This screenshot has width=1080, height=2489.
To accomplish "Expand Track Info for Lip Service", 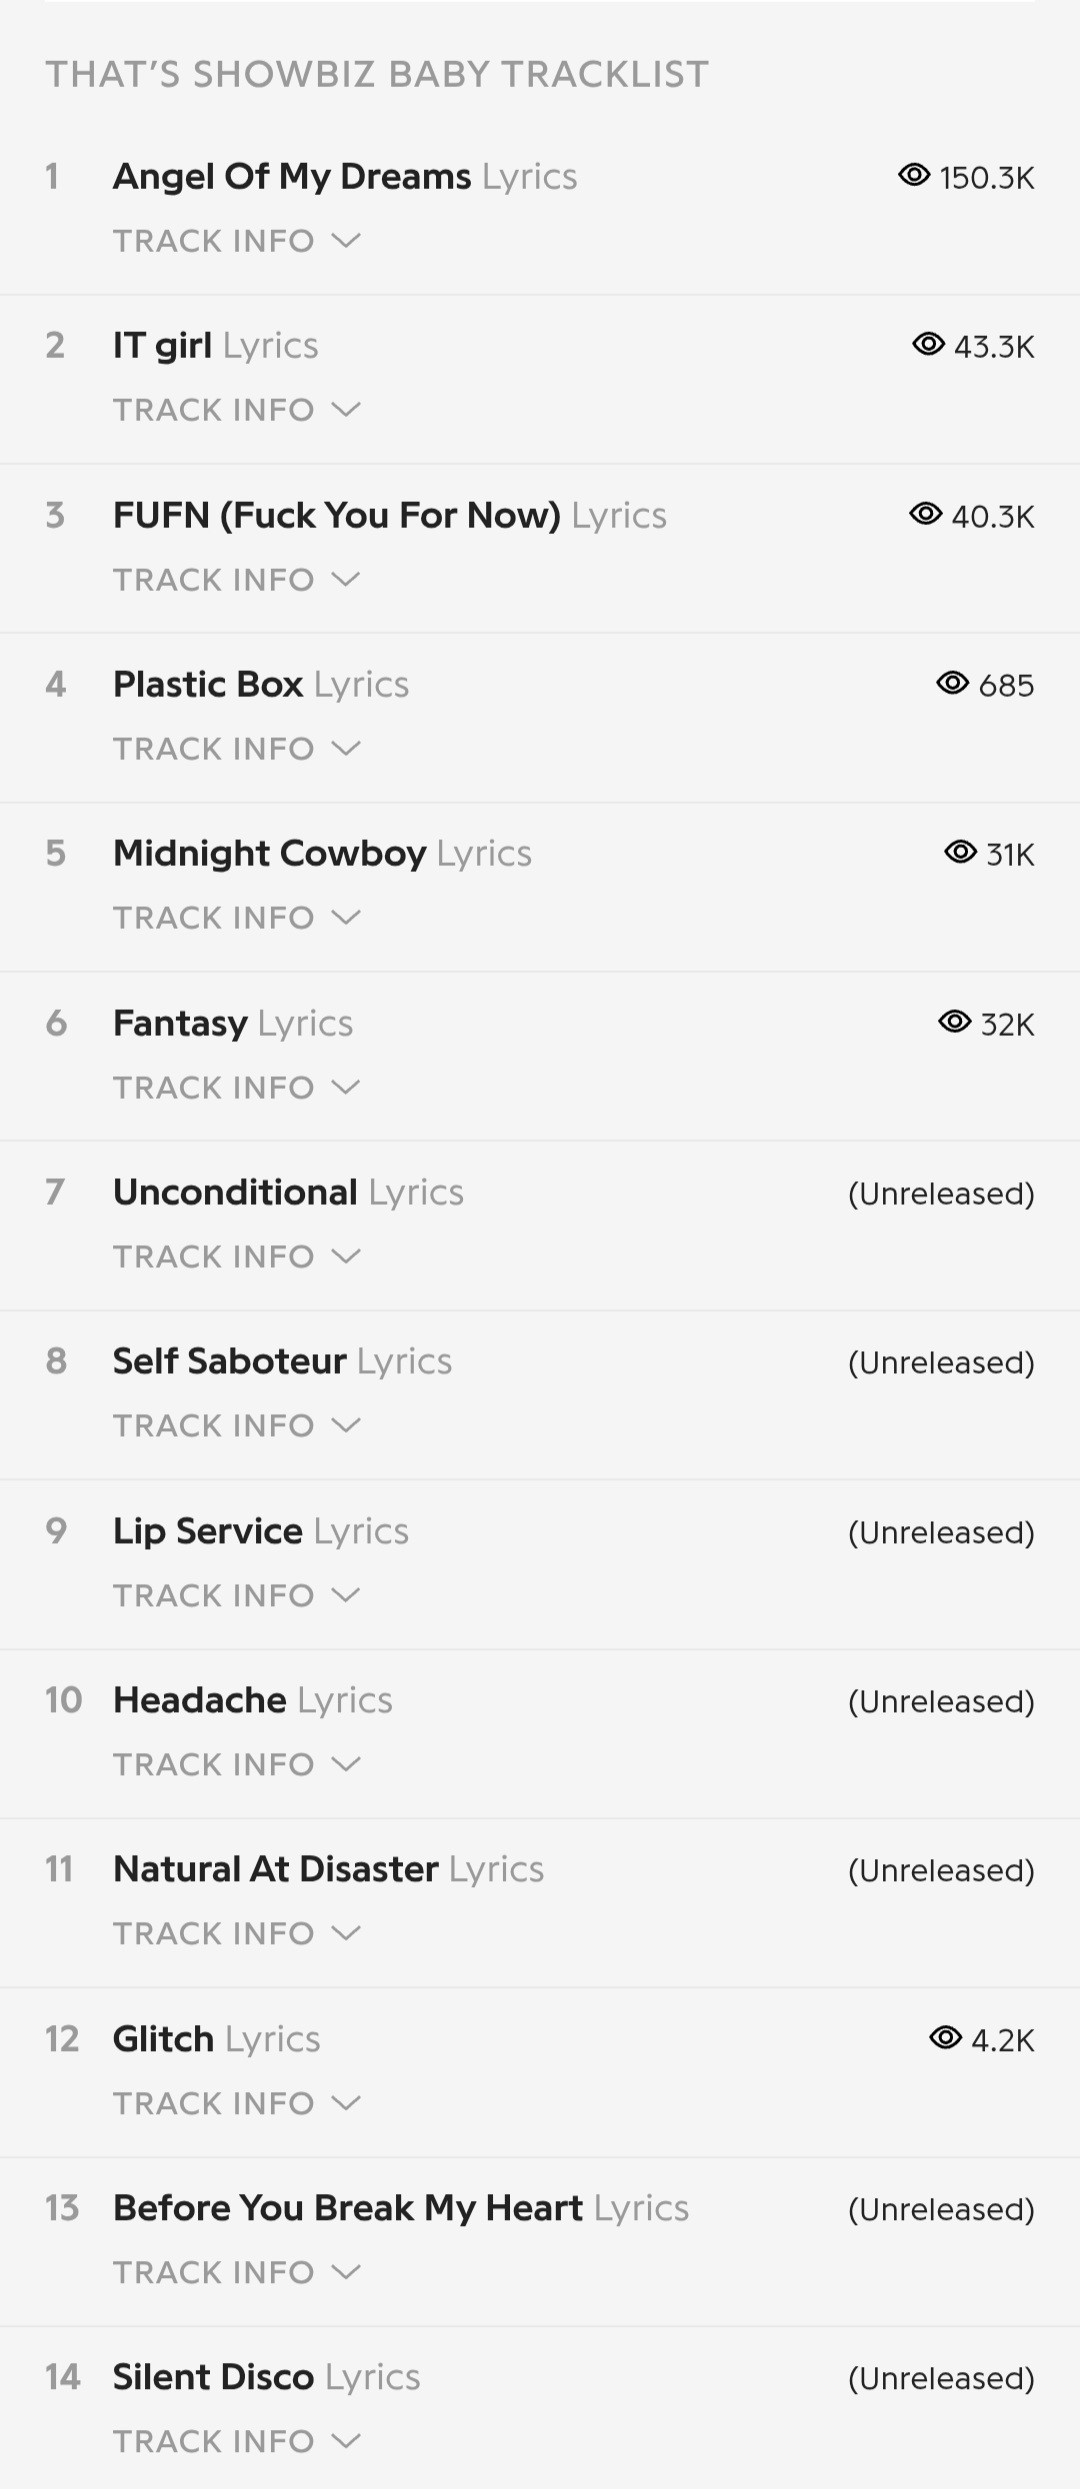I will 236,1596.
